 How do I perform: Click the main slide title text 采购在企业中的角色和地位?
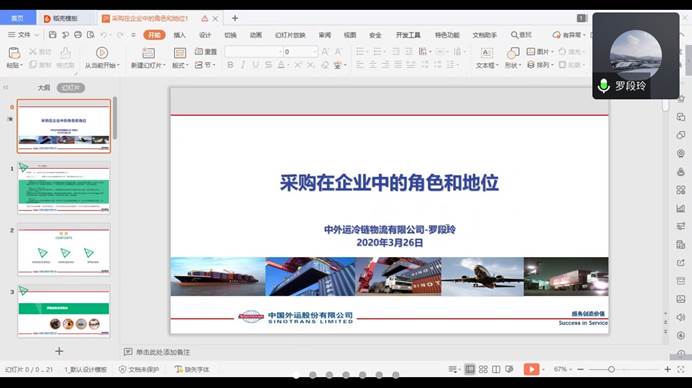pos(389,183)
